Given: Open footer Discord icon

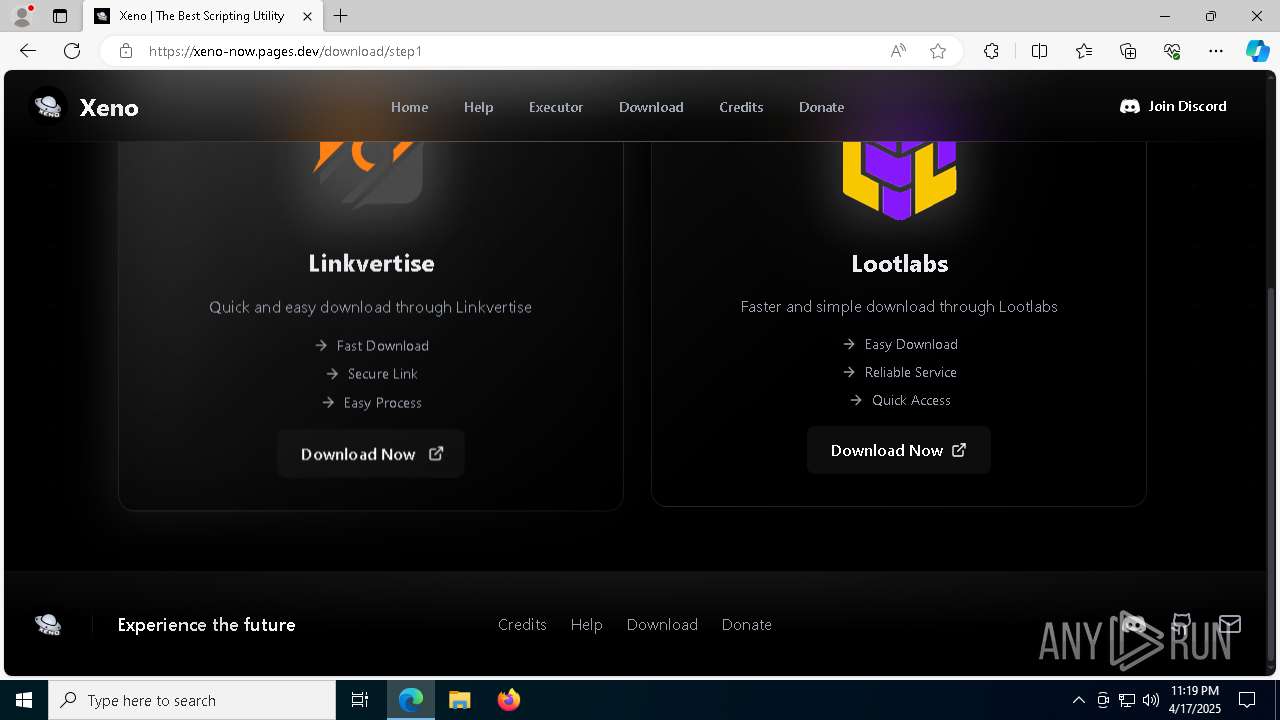Looking at the screenshot, I should tap(1134, 625).
